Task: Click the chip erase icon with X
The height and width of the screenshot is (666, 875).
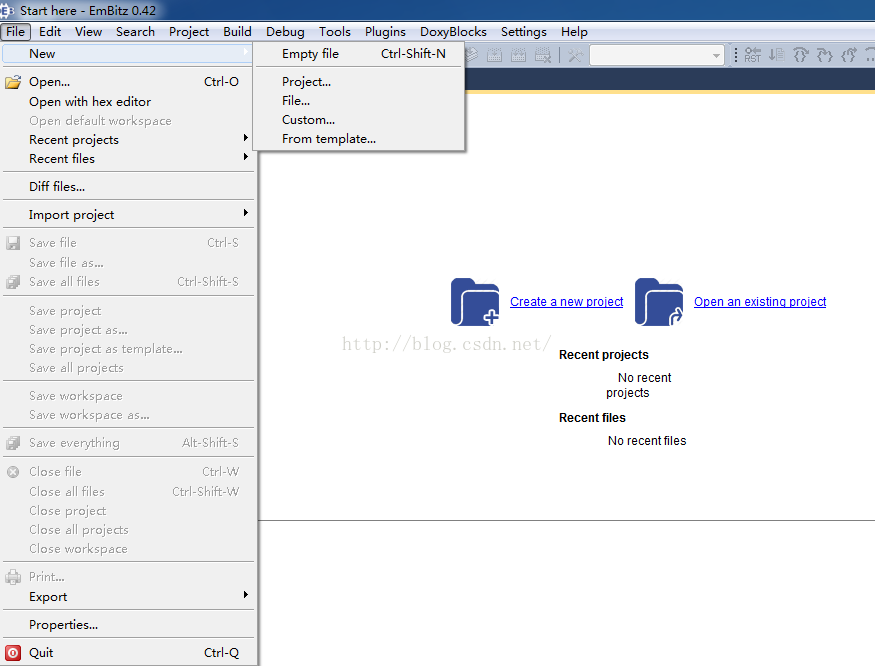Action: click(543, 55)
